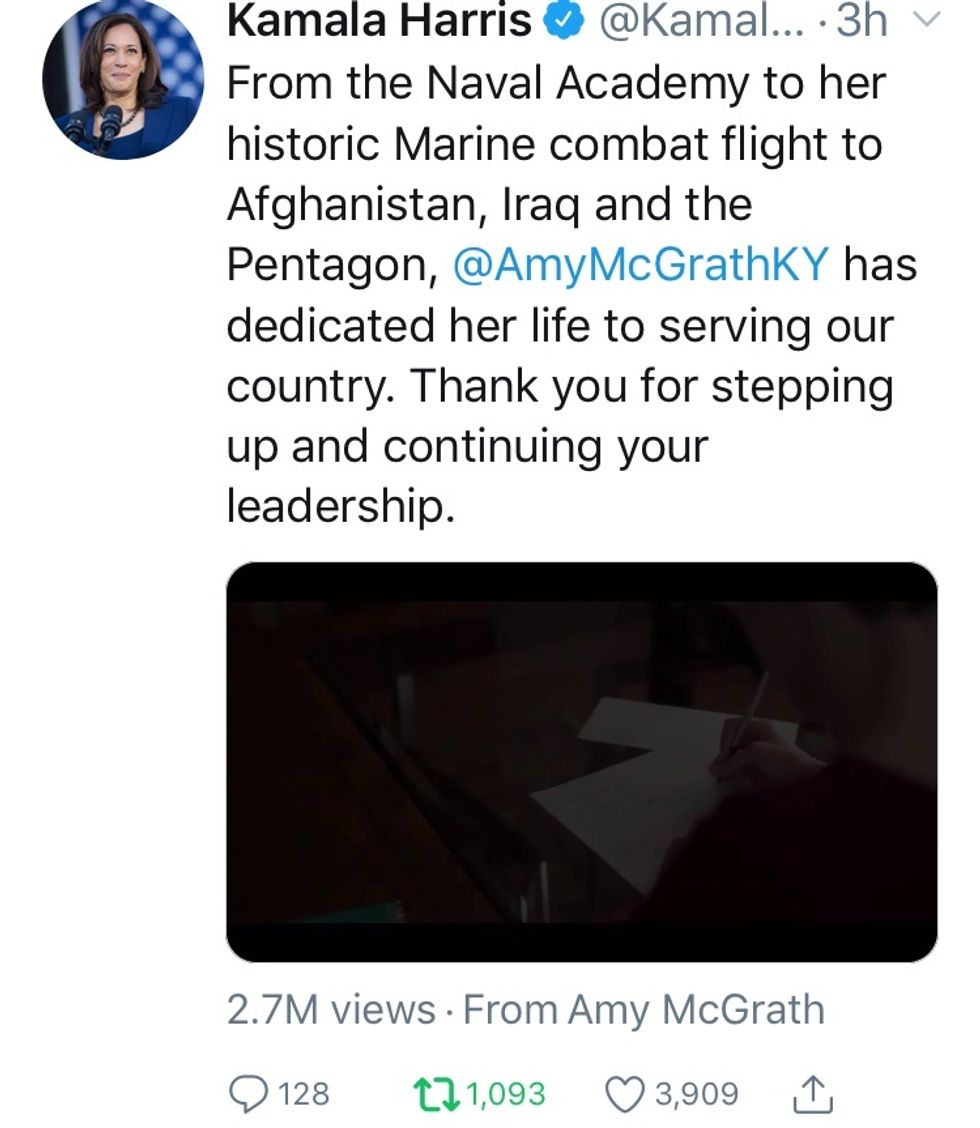Click the 128 replies count

click(304, 1093)
